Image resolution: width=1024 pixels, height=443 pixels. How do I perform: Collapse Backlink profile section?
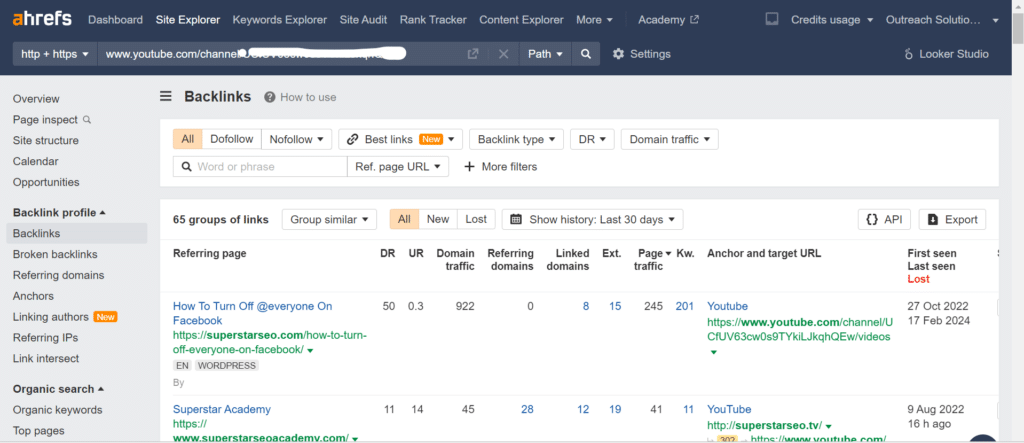(x=59, y=212)
